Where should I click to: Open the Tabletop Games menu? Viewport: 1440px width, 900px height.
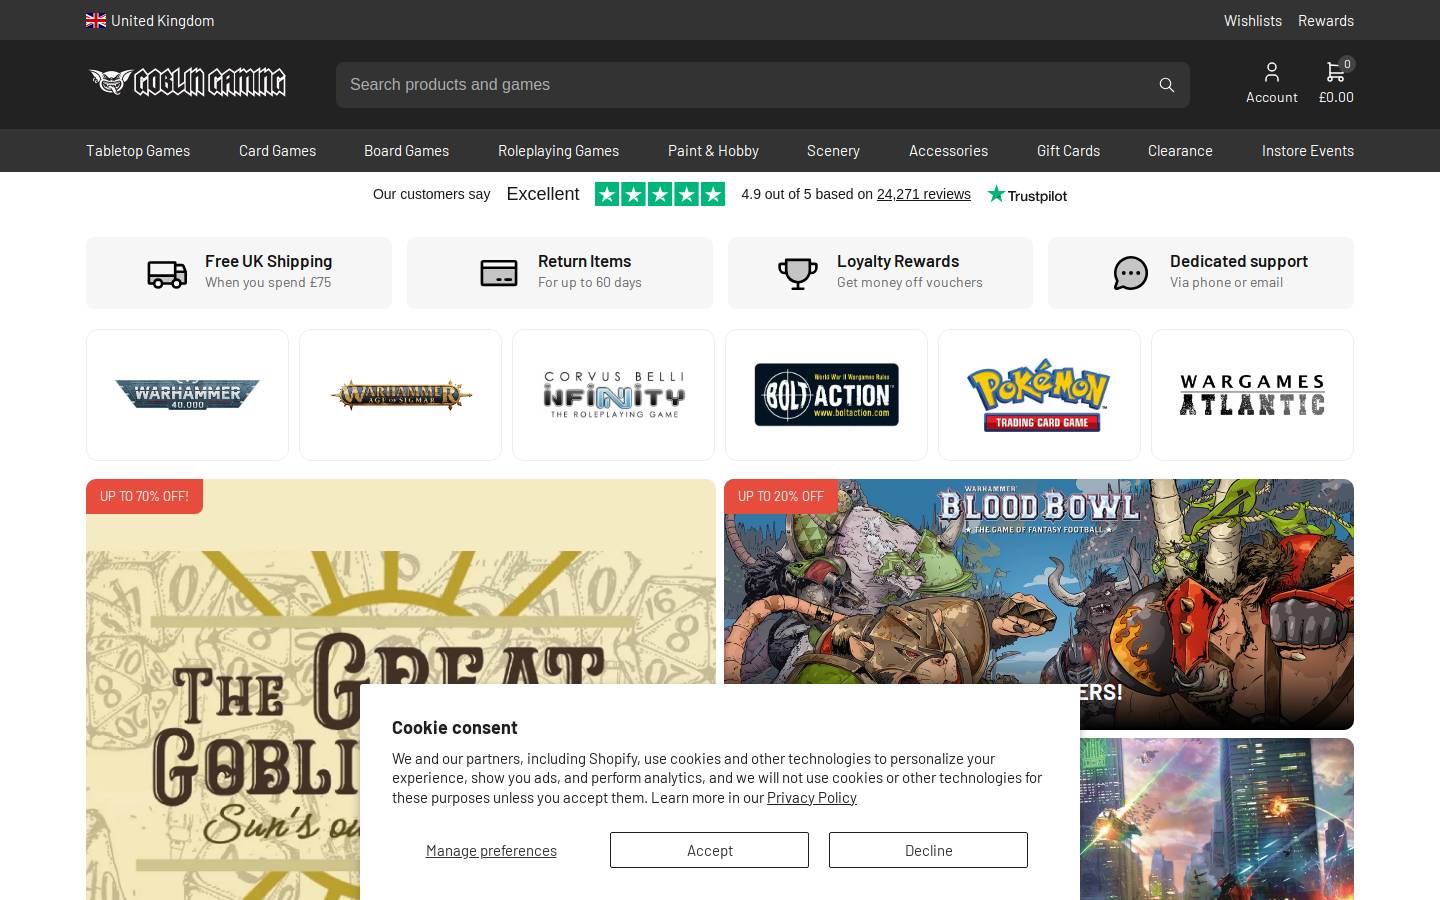(138, 151)
